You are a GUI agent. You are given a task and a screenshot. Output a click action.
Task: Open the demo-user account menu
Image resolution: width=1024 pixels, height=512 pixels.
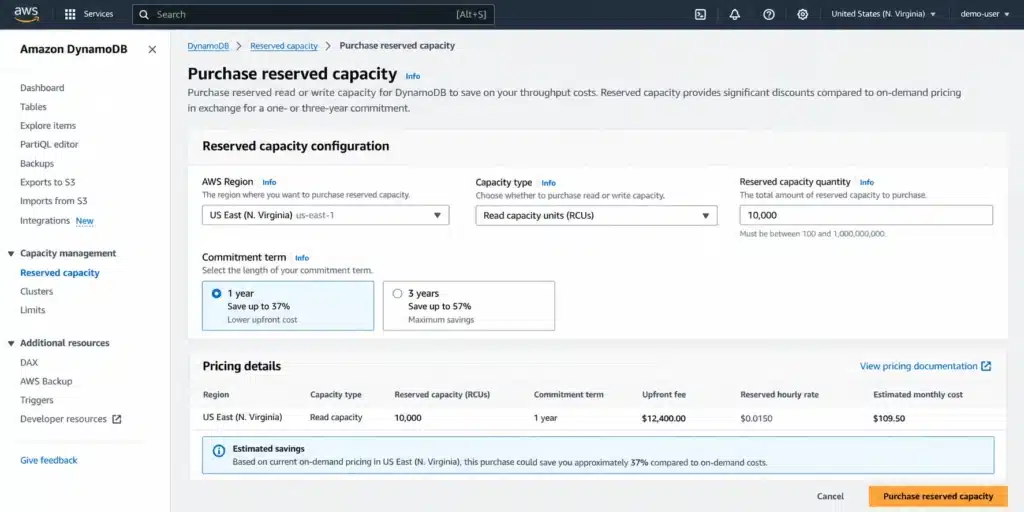point(985,14)
